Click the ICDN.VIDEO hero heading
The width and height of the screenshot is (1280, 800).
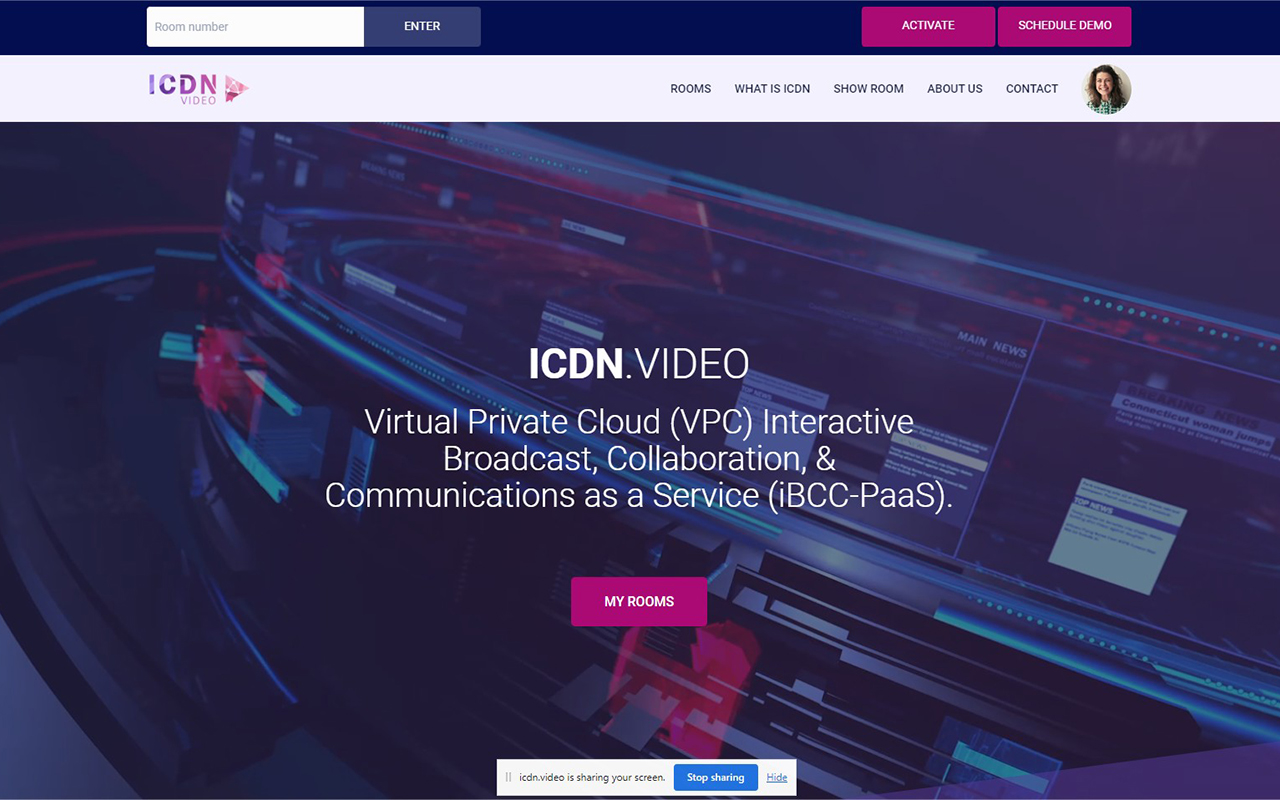[x=639, y=364]
